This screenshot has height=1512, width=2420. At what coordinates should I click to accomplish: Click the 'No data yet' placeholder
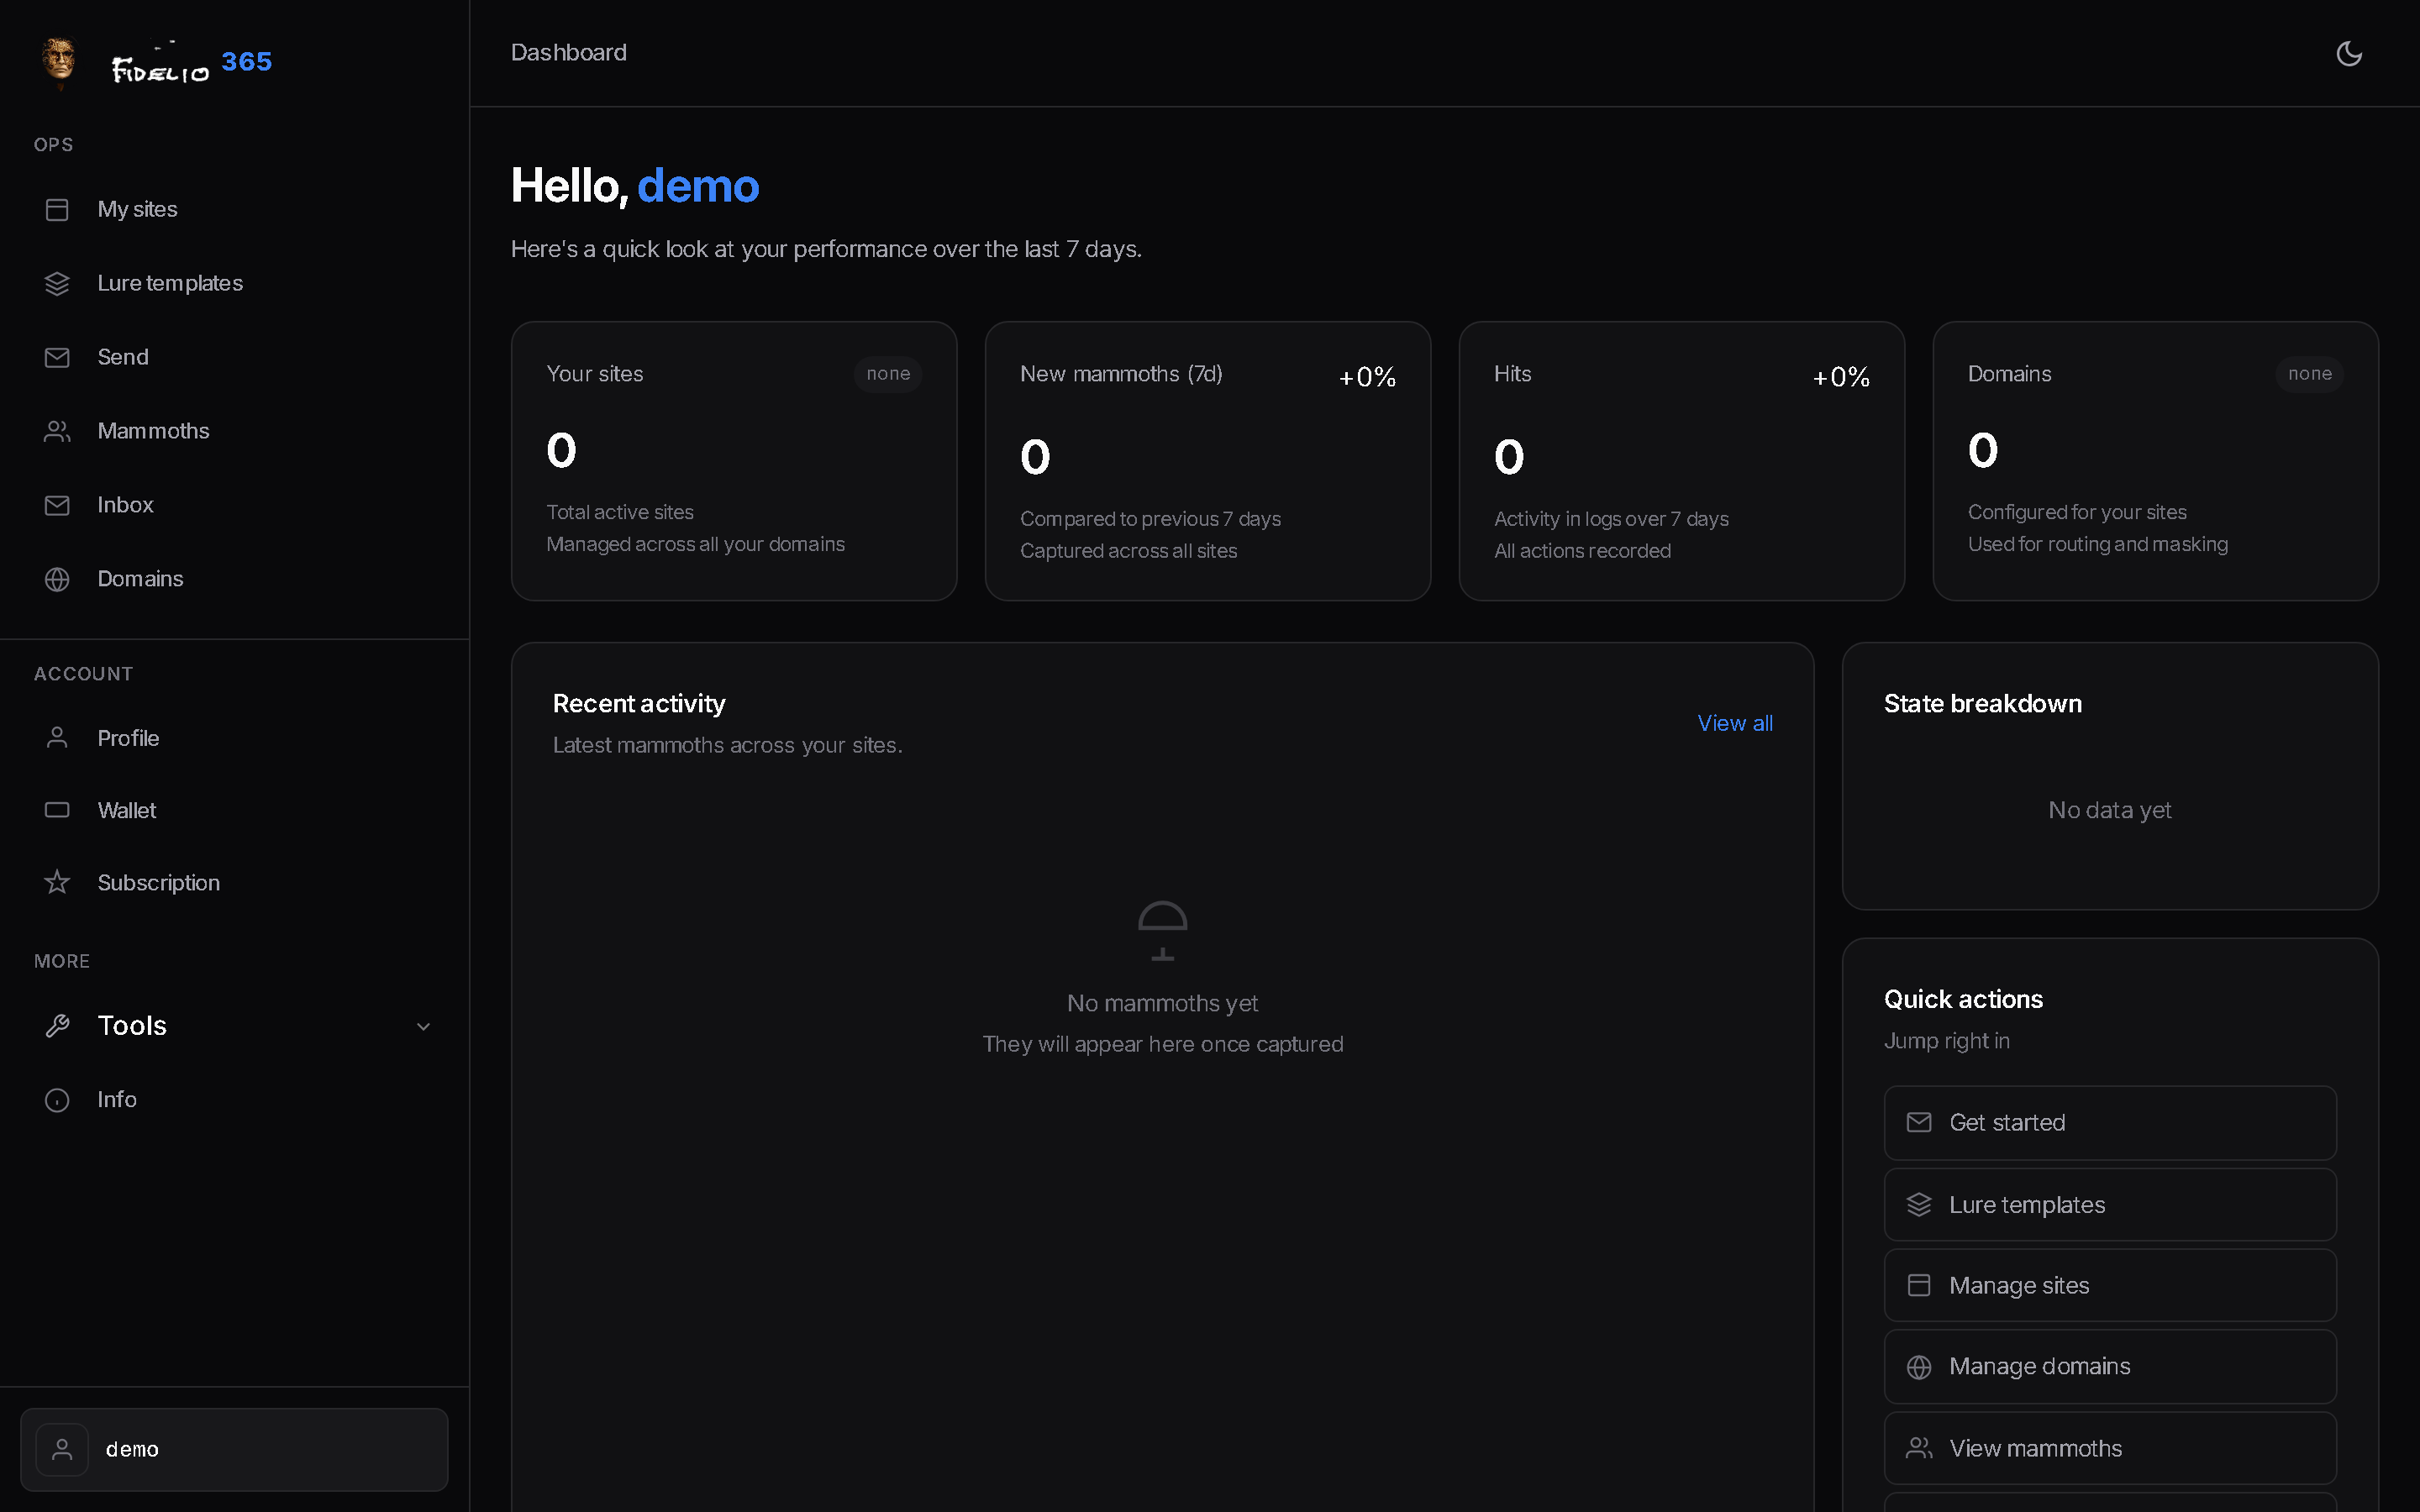tap(2110, 810)
